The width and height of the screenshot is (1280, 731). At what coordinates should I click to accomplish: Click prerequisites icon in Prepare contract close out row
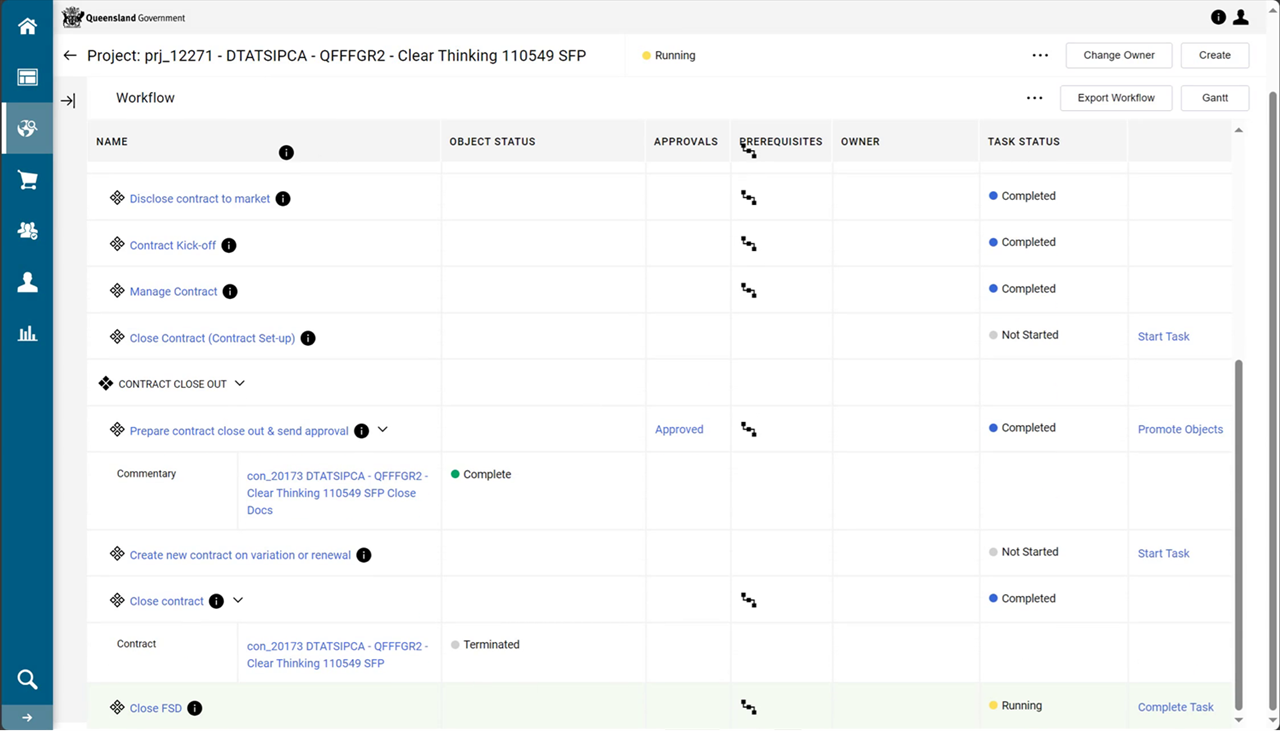pos(748,429)
